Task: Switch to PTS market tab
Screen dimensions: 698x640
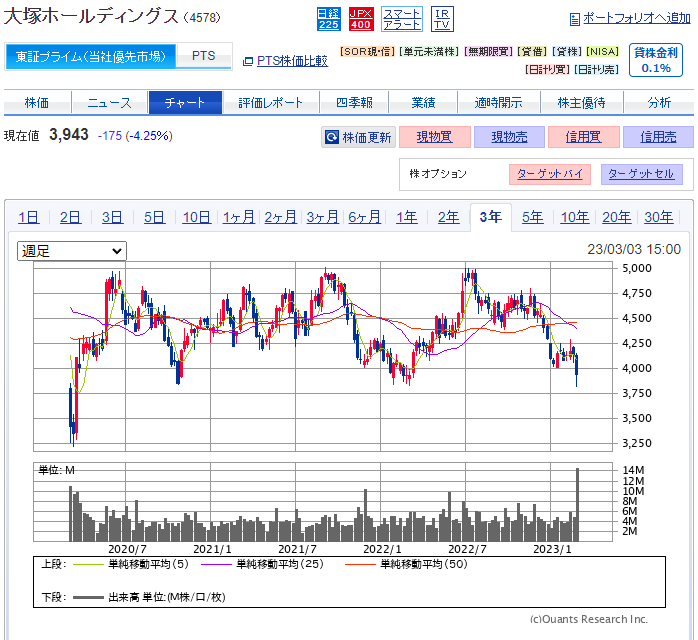Action: click(203, 56)
